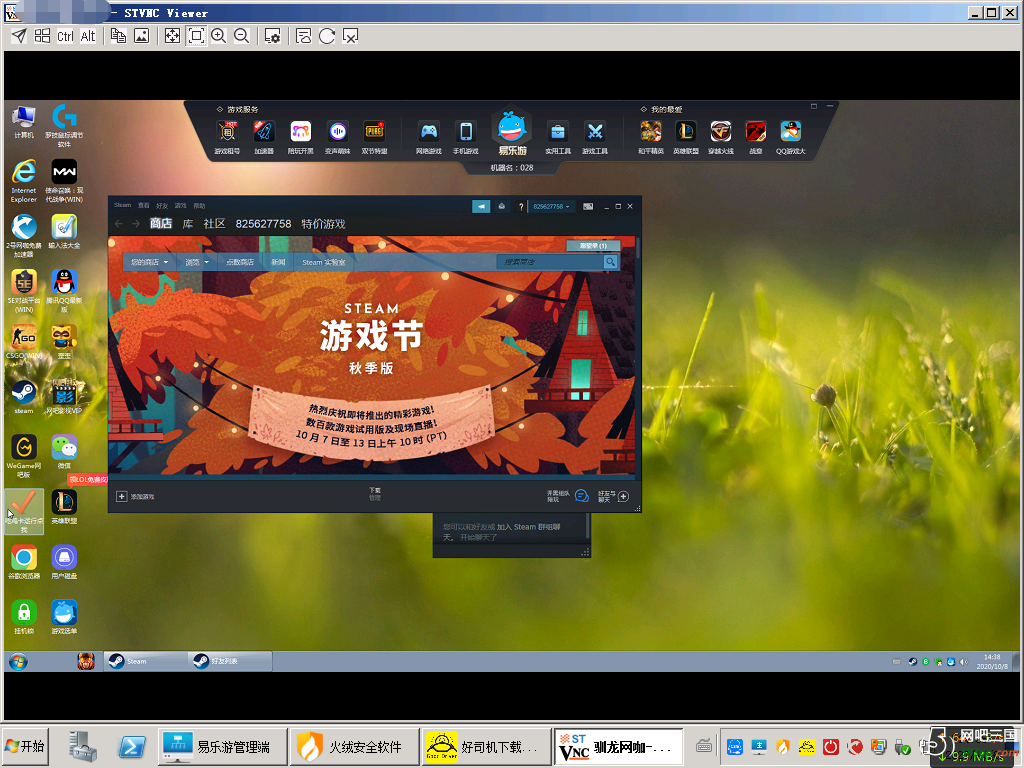Image resolution: width=1024 pixels, height=768 pixels.
Task: Zoom out using the VNC toolbar magnifier
Action: pos(242,36)
